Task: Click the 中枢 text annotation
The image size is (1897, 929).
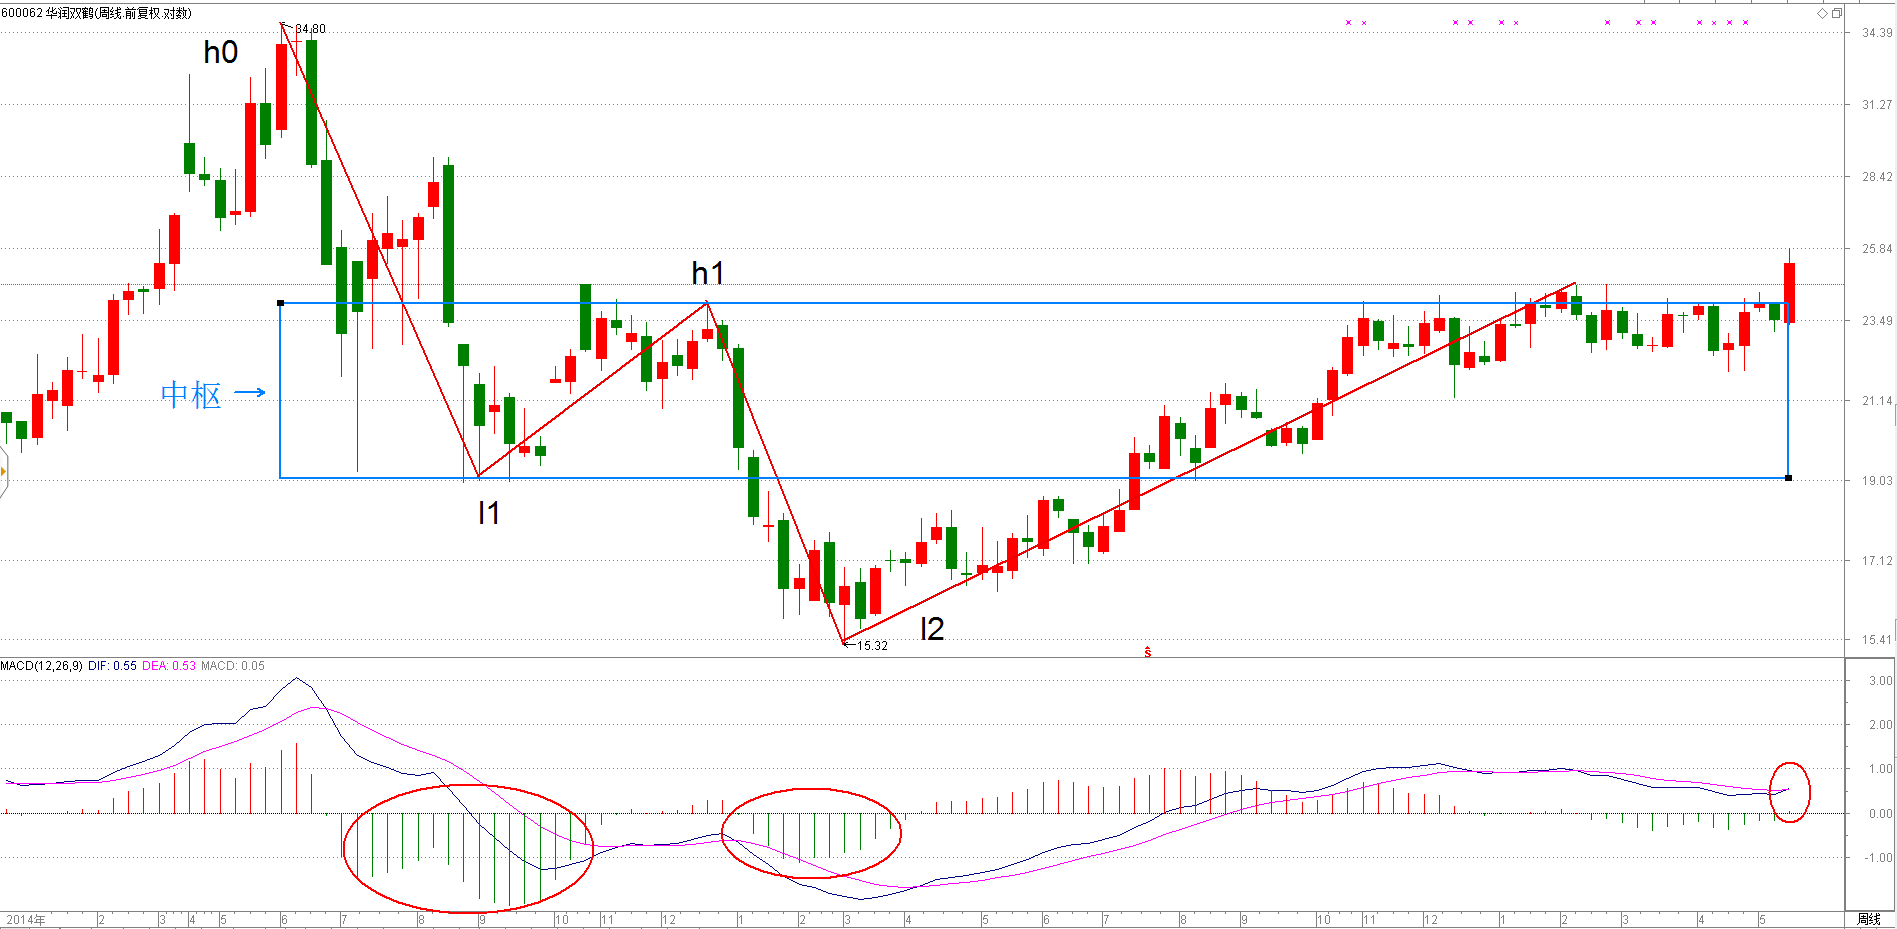Action: click(191, 394)
